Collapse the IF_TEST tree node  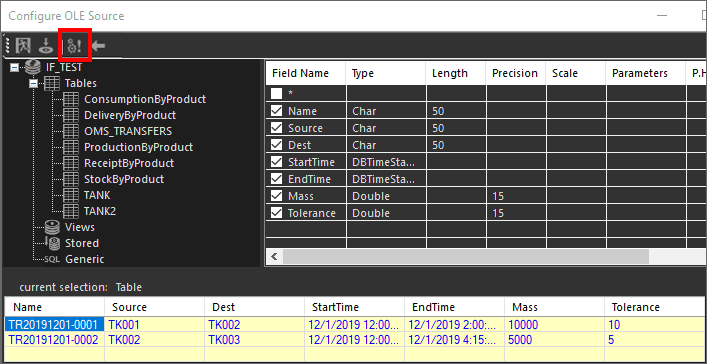(x=14, y=67)
